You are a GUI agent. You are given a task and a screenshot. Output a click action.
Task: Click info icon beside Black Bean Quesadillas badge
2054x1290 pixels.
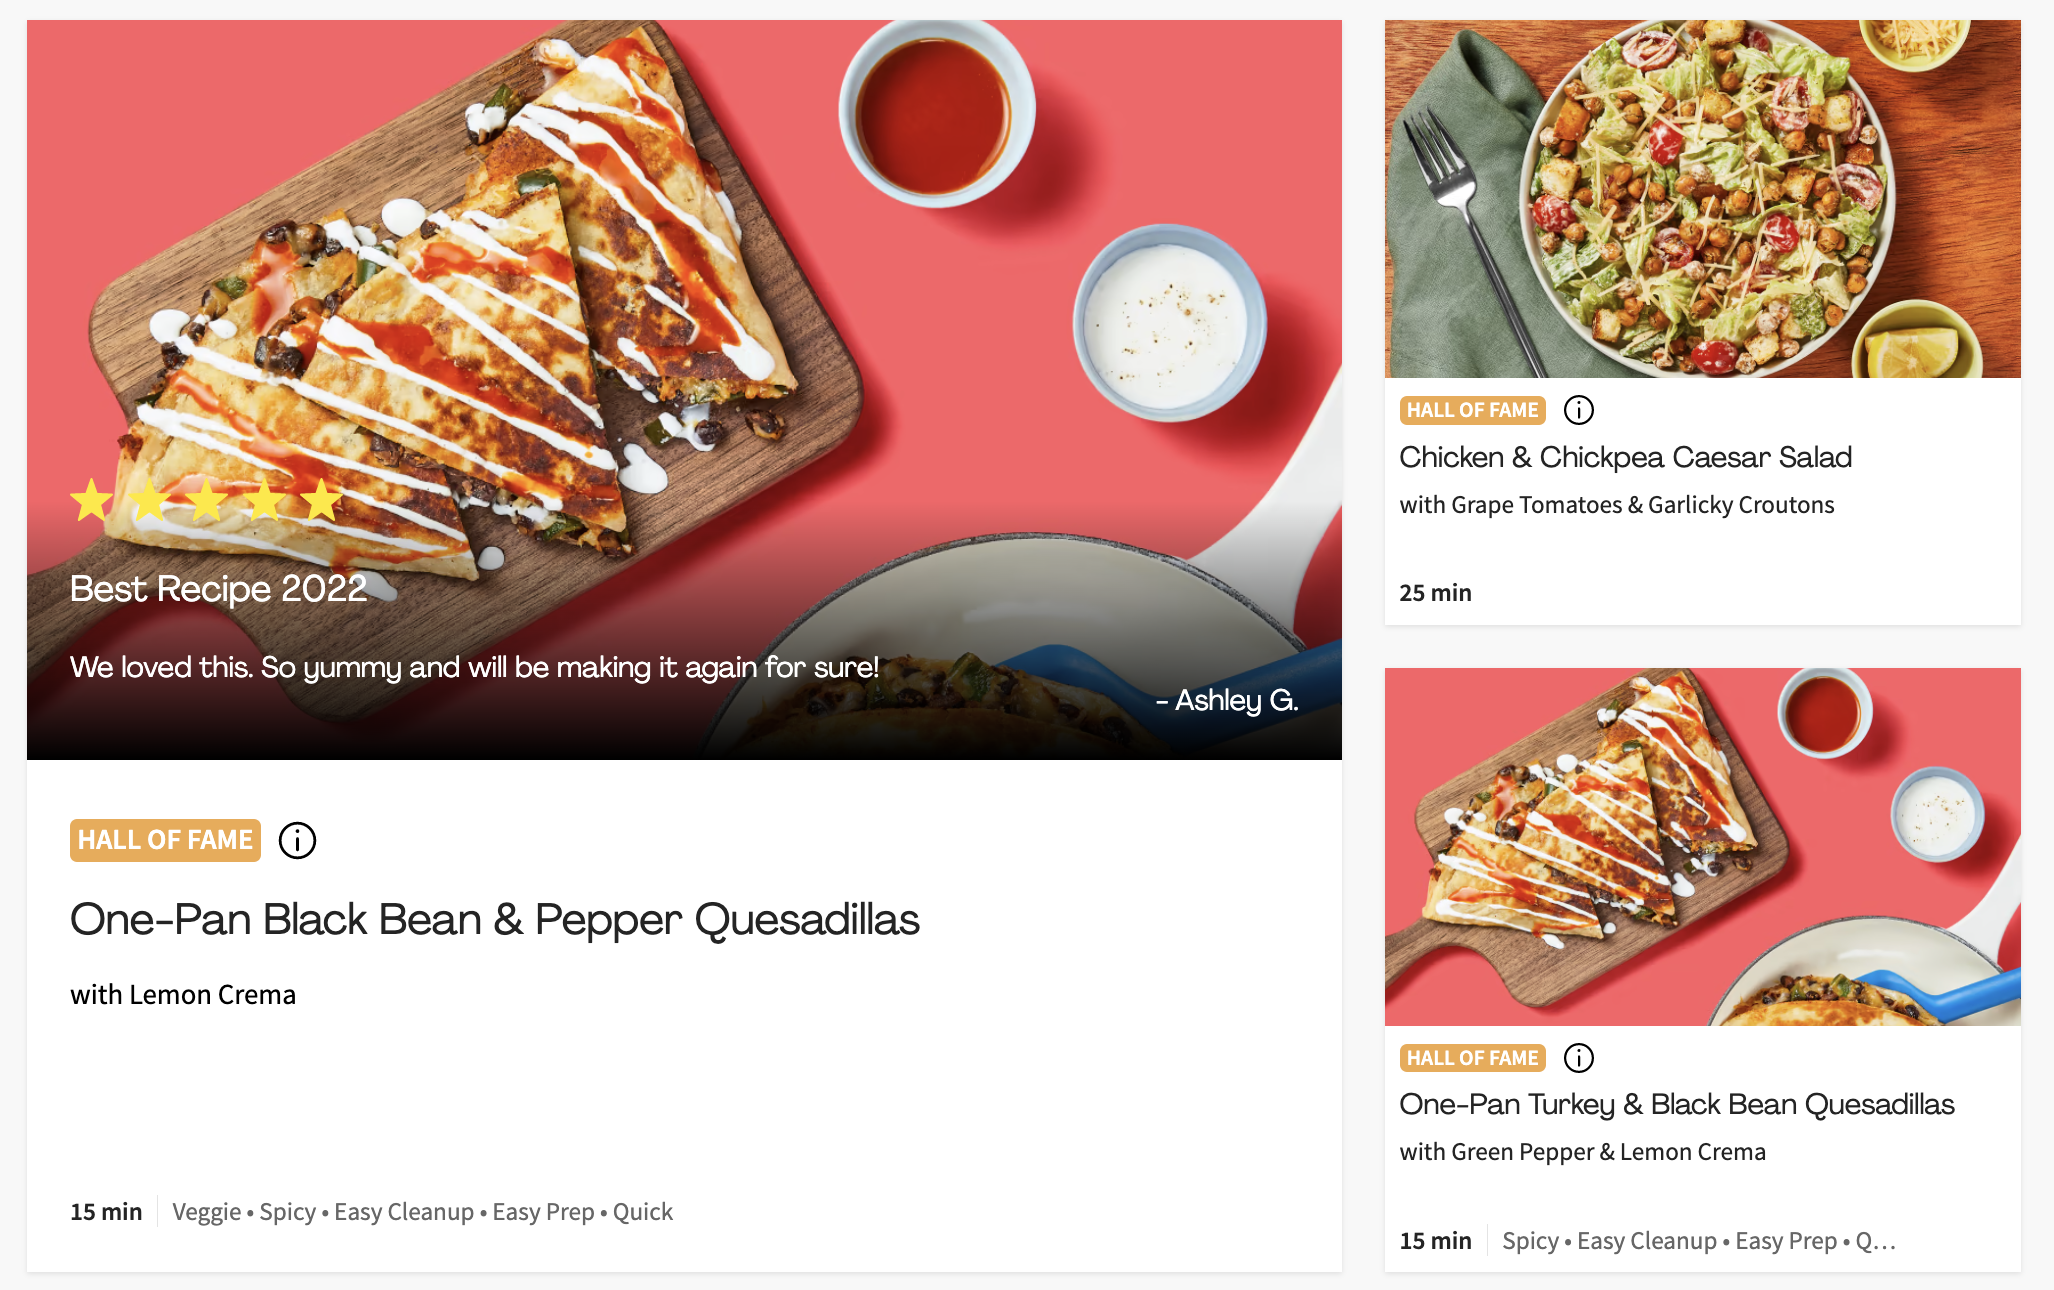coord(297,840)
